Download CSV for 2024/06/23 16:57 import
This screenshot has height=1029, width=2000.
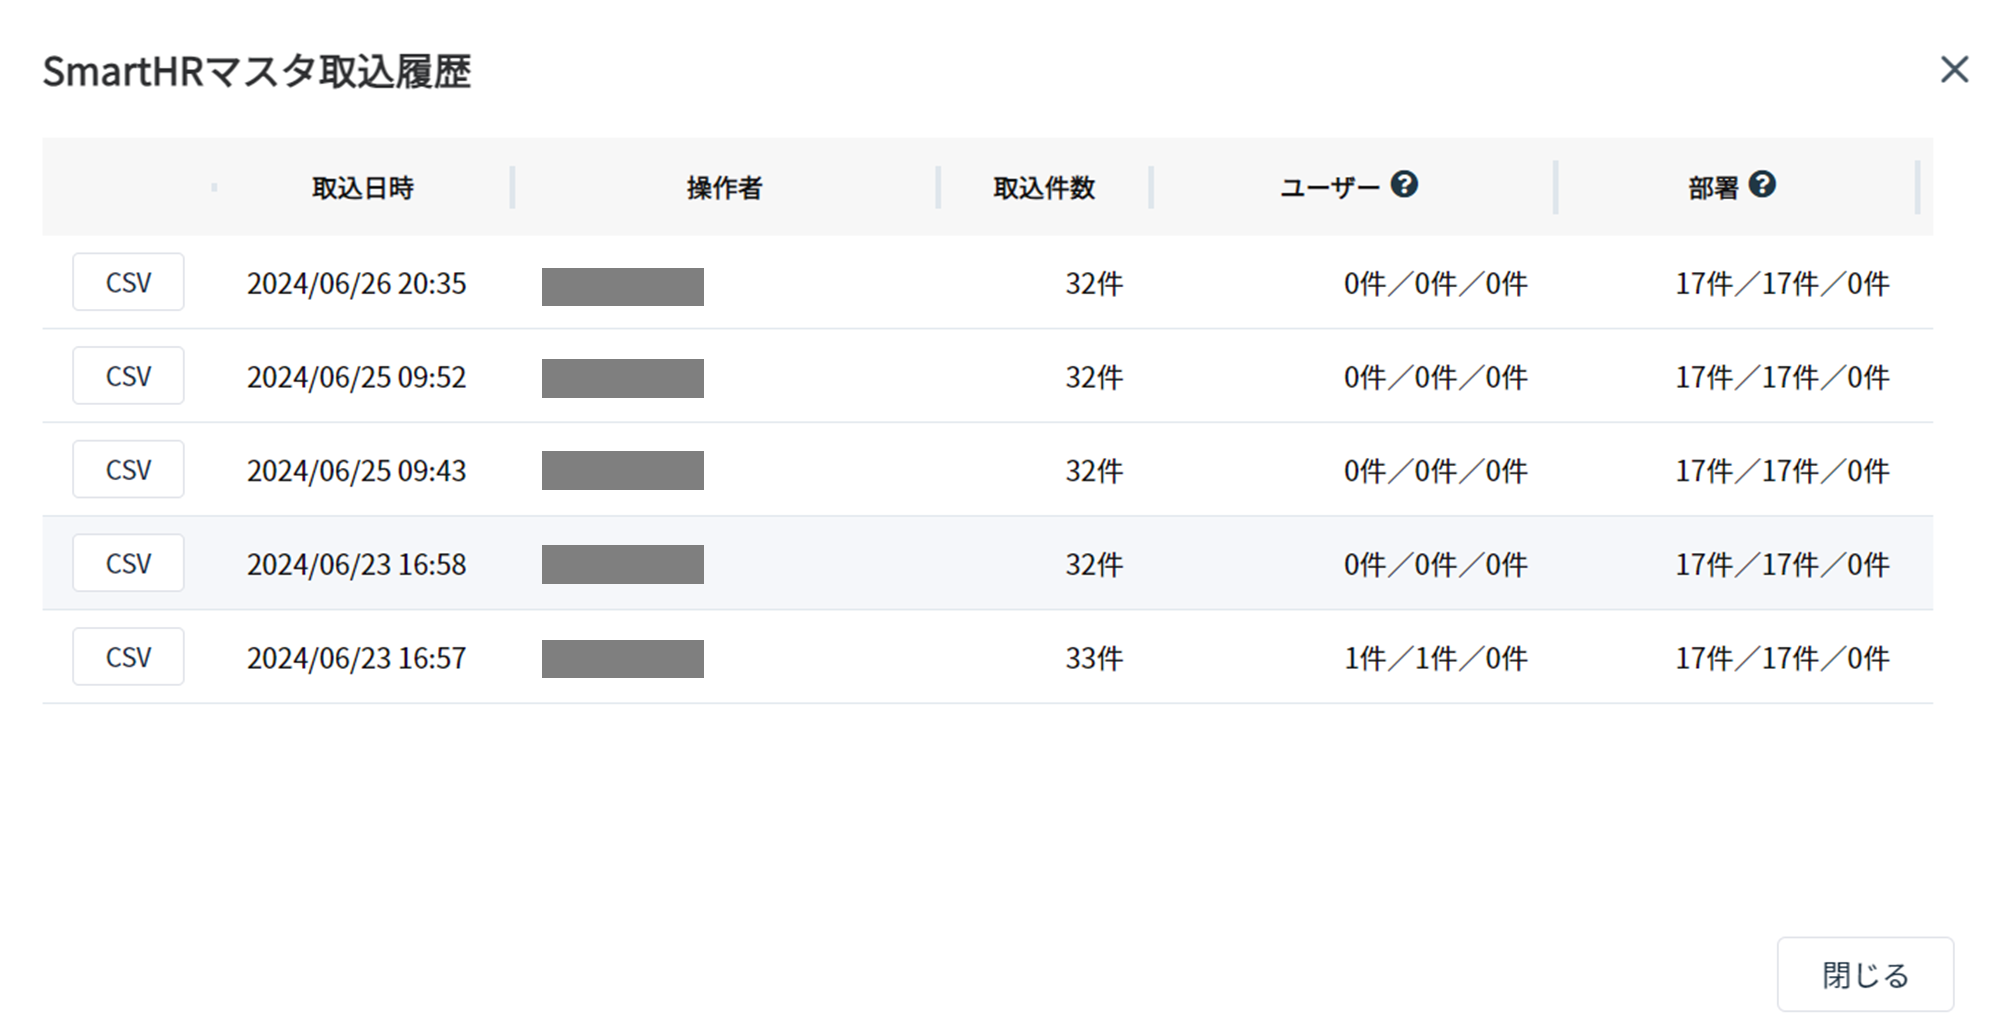click(x=128, y=657)
